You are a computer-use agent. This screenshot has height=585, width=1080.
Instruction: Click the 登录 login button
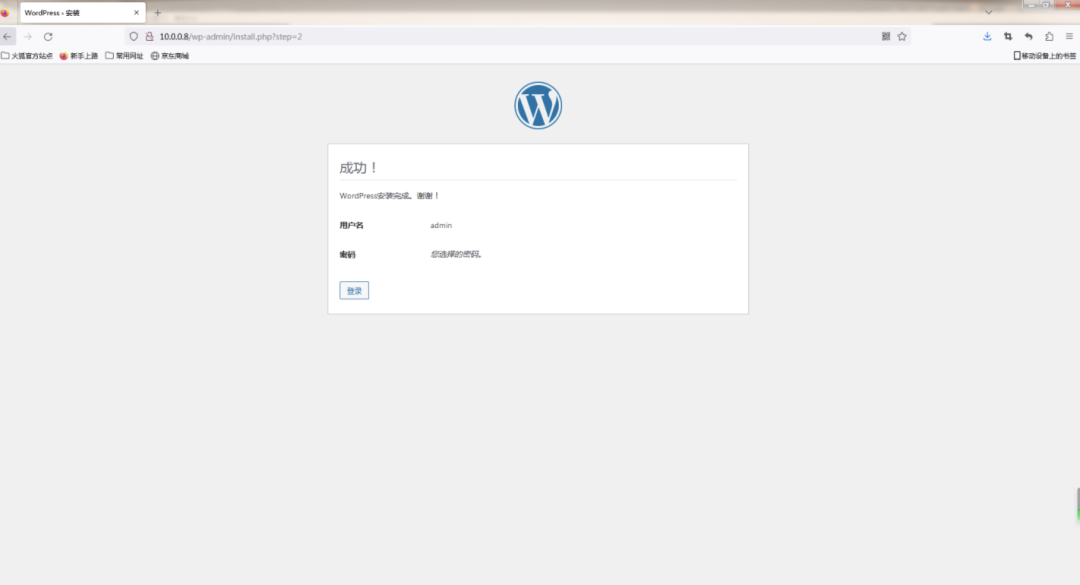(354, 291)
